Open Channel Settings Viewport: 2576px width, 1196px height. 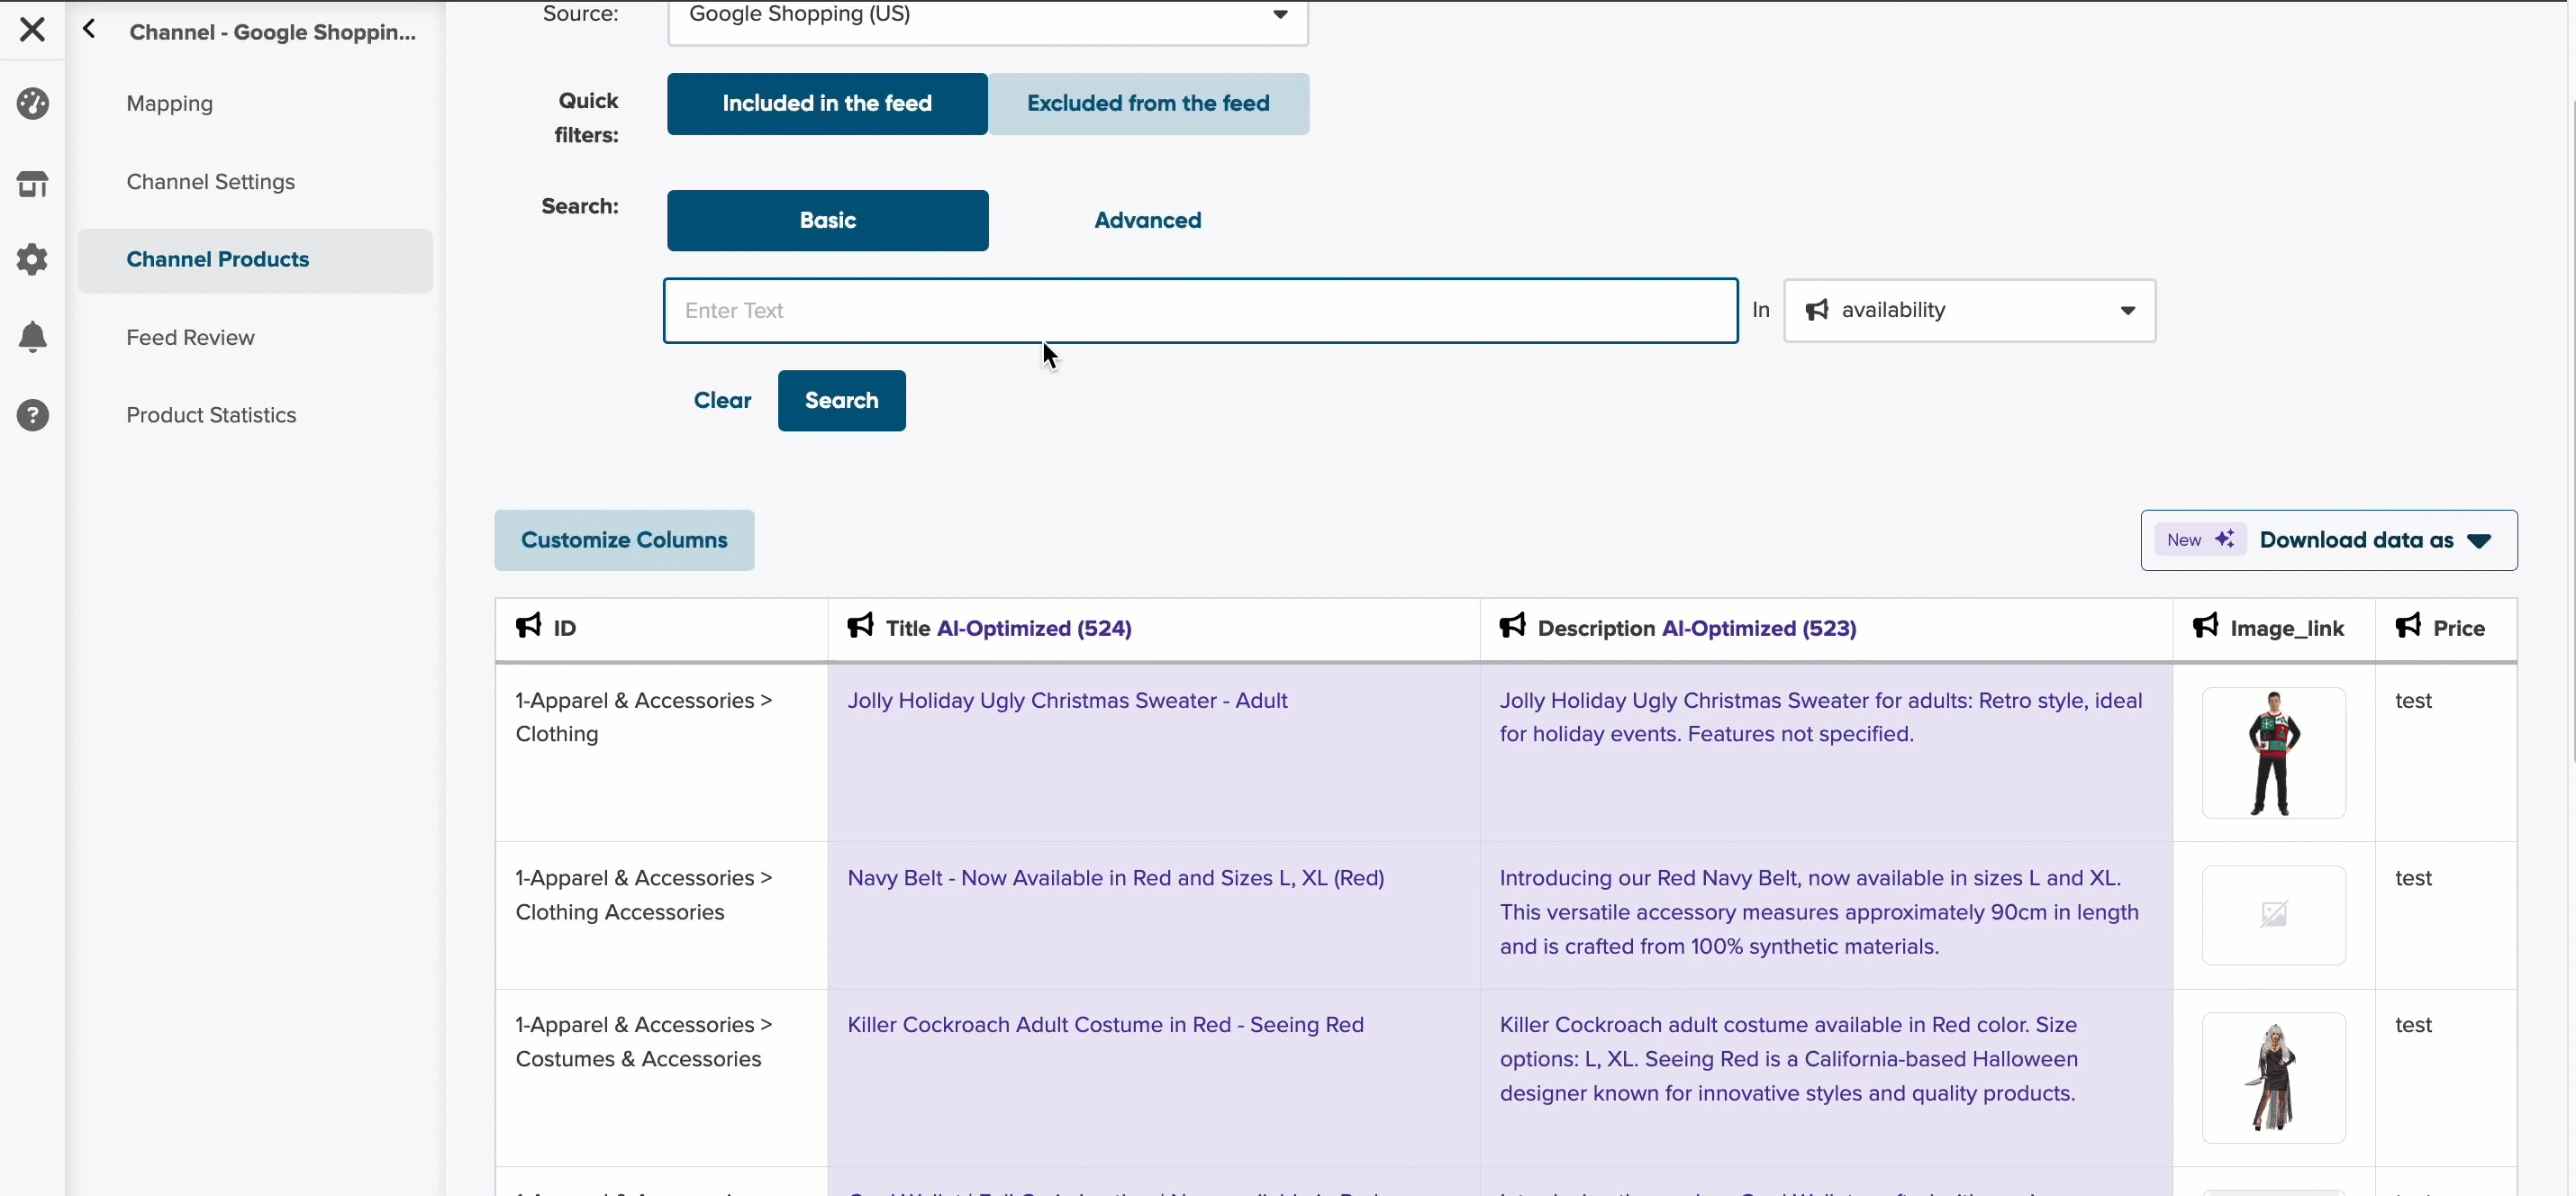click(211, 182)
